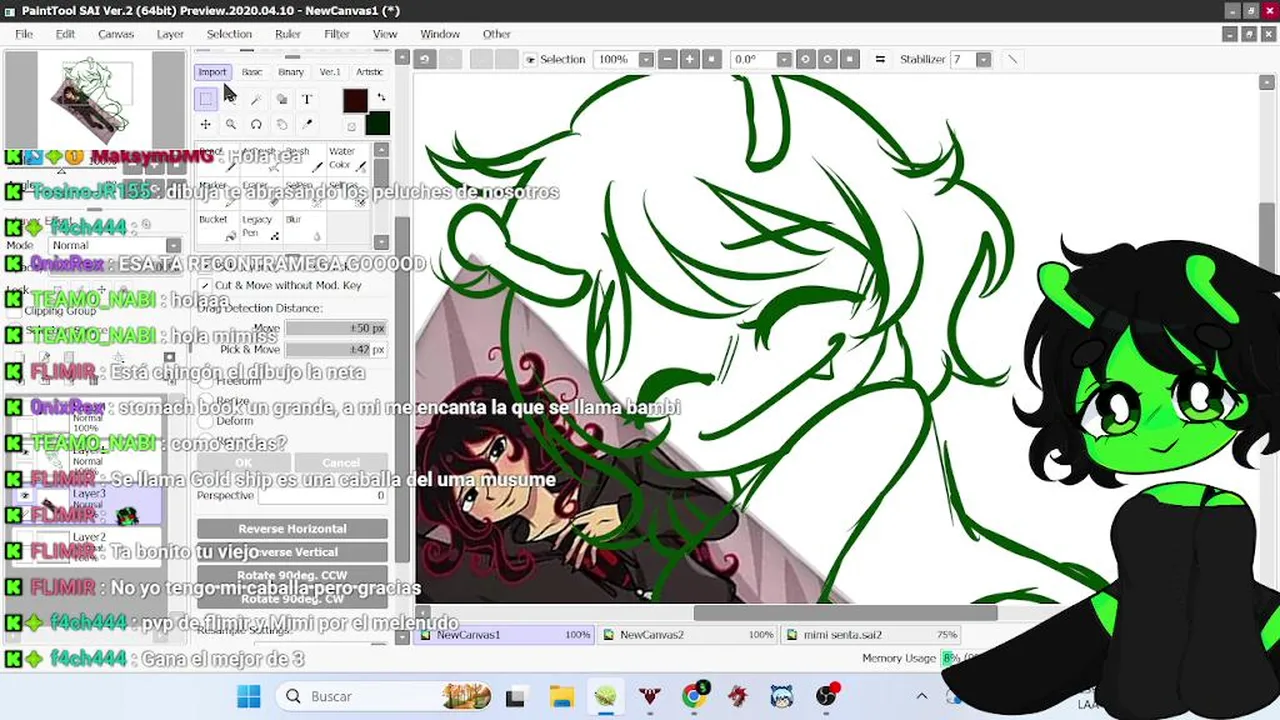Select the Zoom magnifier tool
The image size is (1280, 720).
(231, 124)
